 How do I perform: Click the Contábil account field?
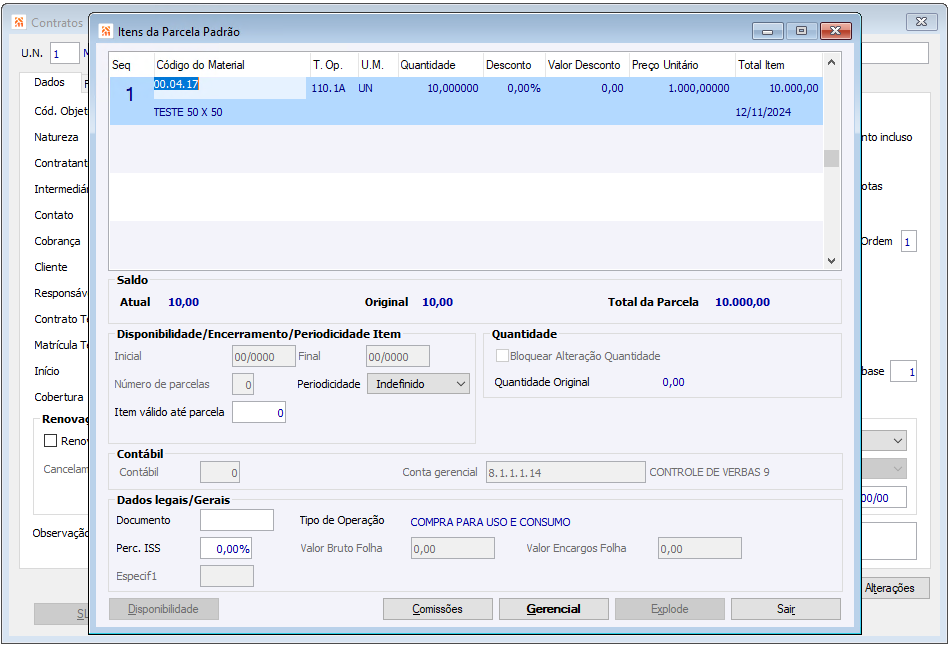tap(220, 472)
